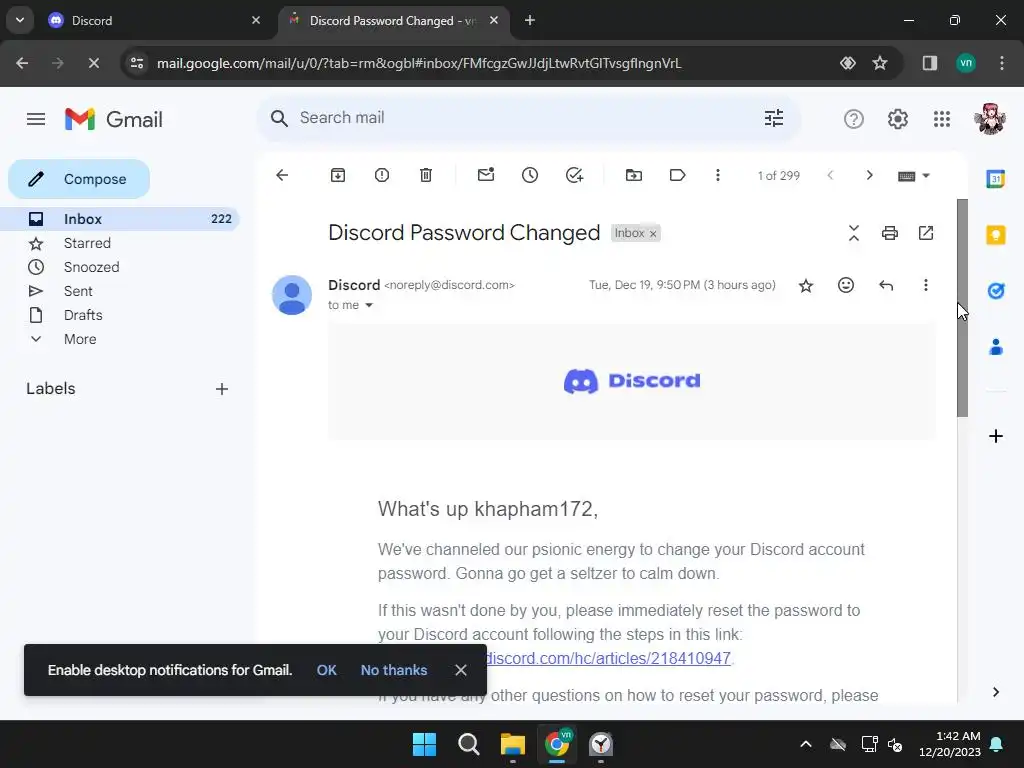The height and width of the screenshot is (768, 1024).
Task: Remove the Inbox label chip
Action: [652, 234]
